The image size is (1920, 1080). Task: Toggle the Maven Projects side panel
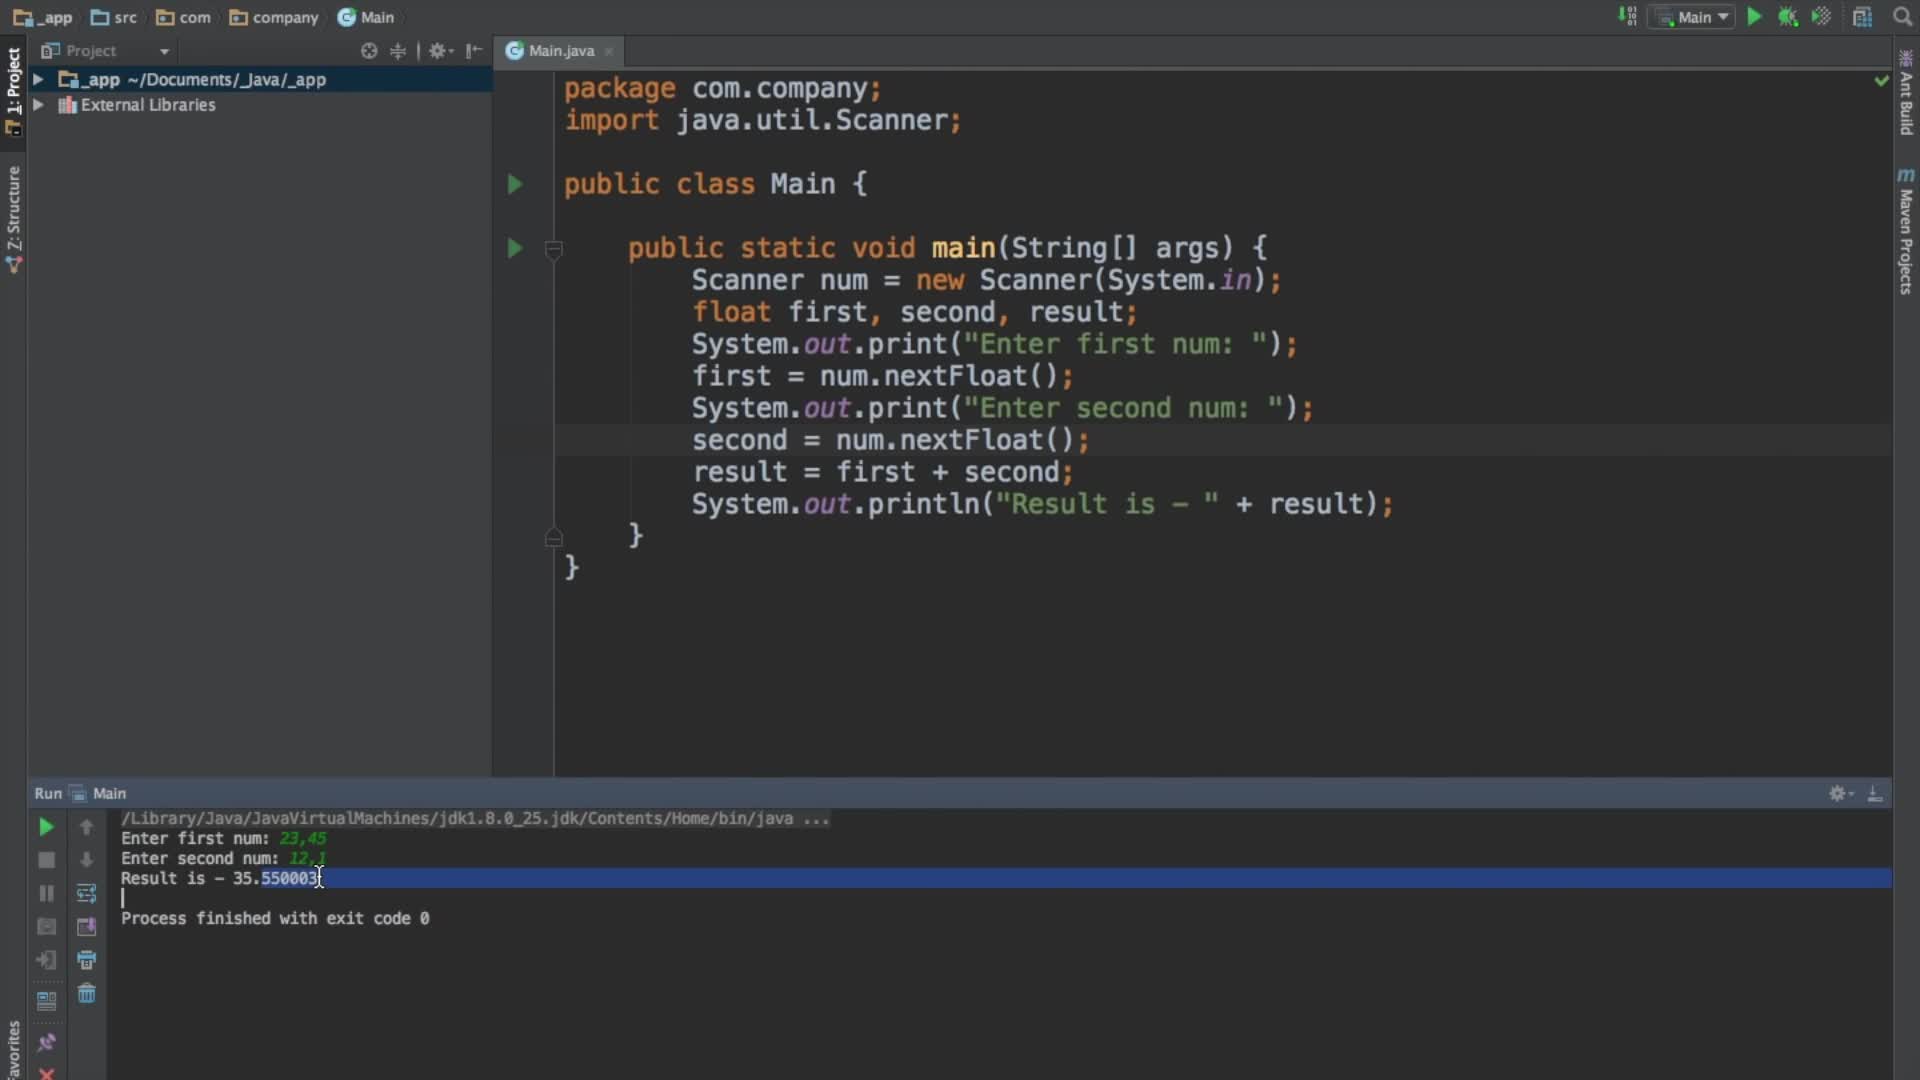click(1906, 232)
